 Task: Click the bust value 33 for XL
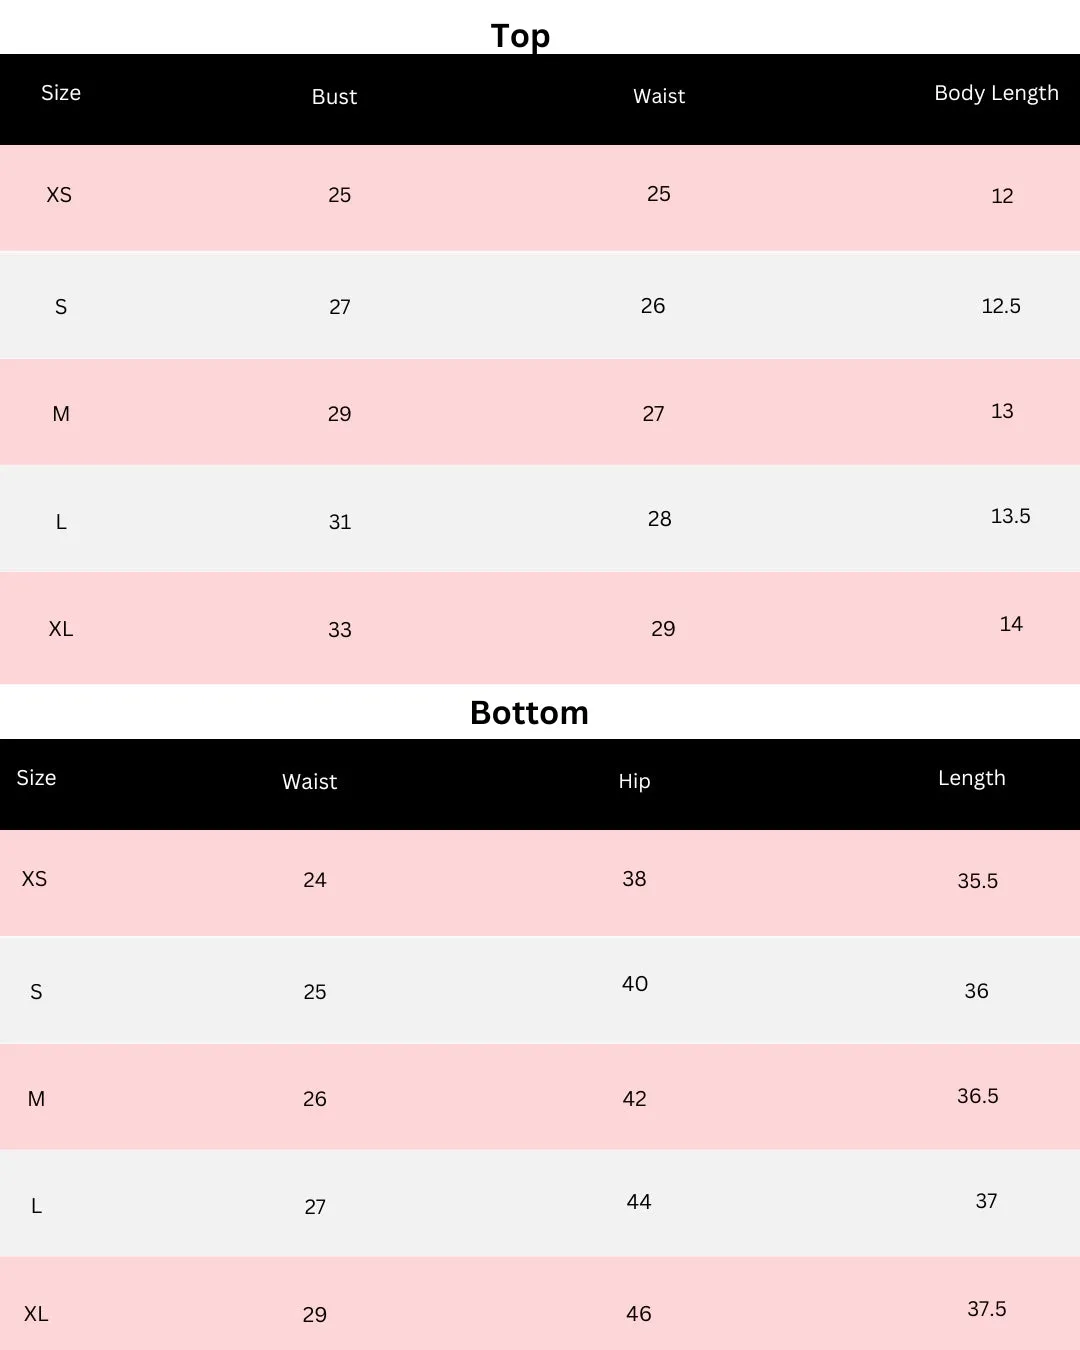point(340,630)
